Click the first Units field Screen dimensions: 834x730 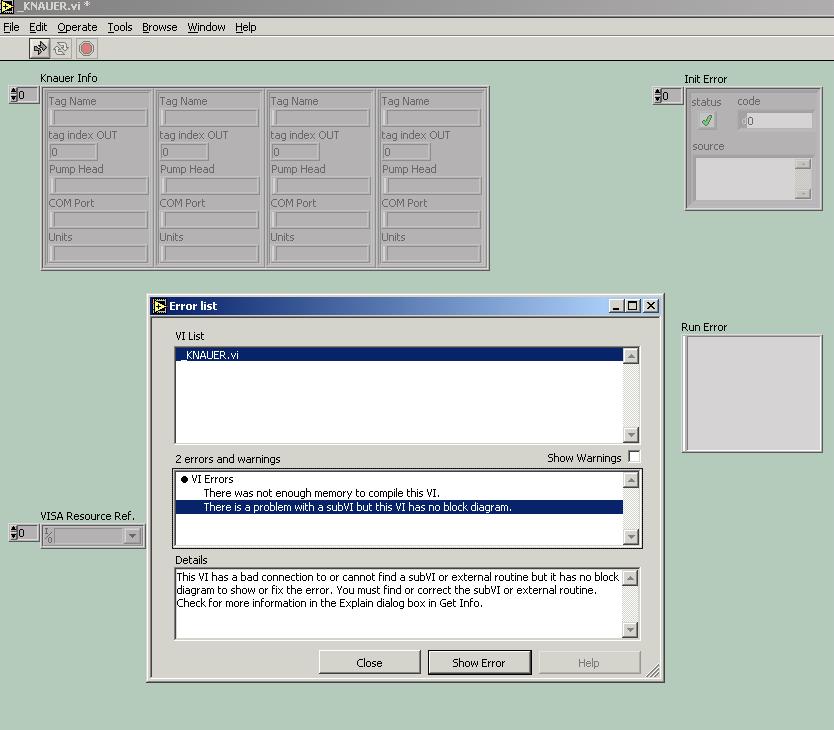point(99,254)
